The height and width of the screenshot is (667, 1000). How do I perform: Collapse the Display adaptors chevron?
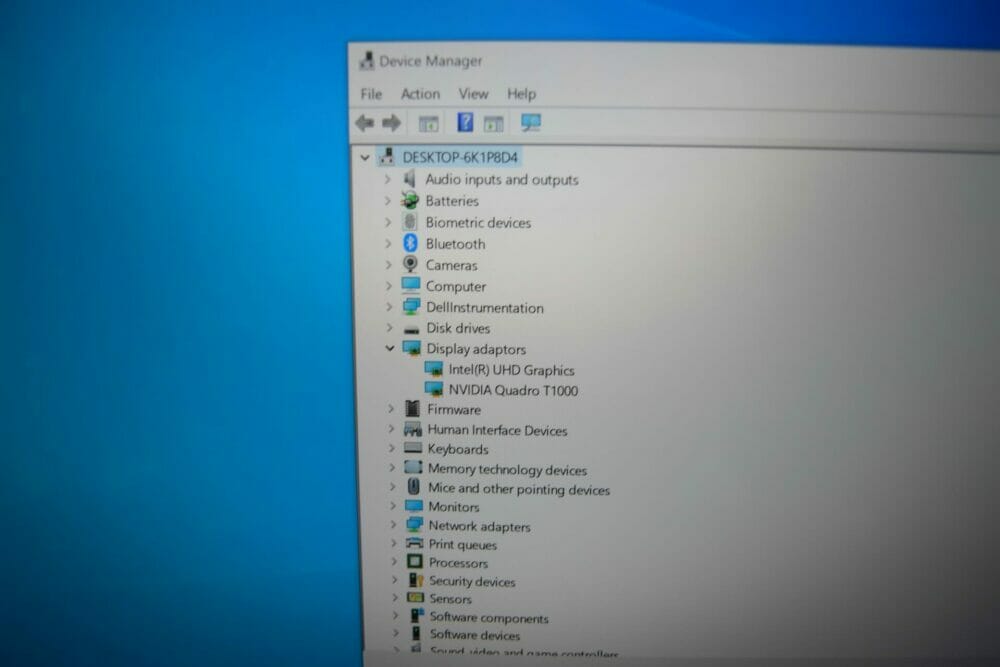(x=390, y=348)
